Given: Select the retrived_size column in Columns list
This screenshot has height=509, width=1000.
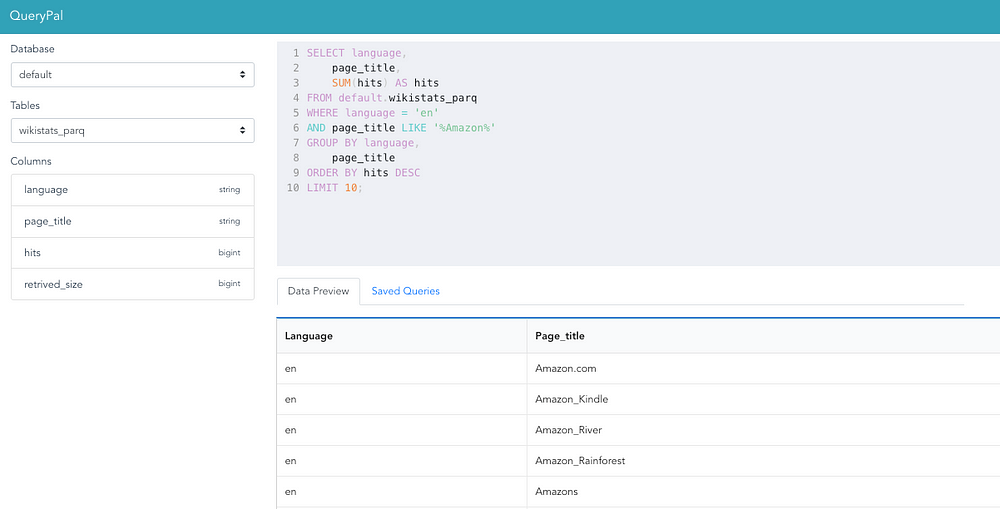Looking at the screenshot, I should (x=133, y=284).
